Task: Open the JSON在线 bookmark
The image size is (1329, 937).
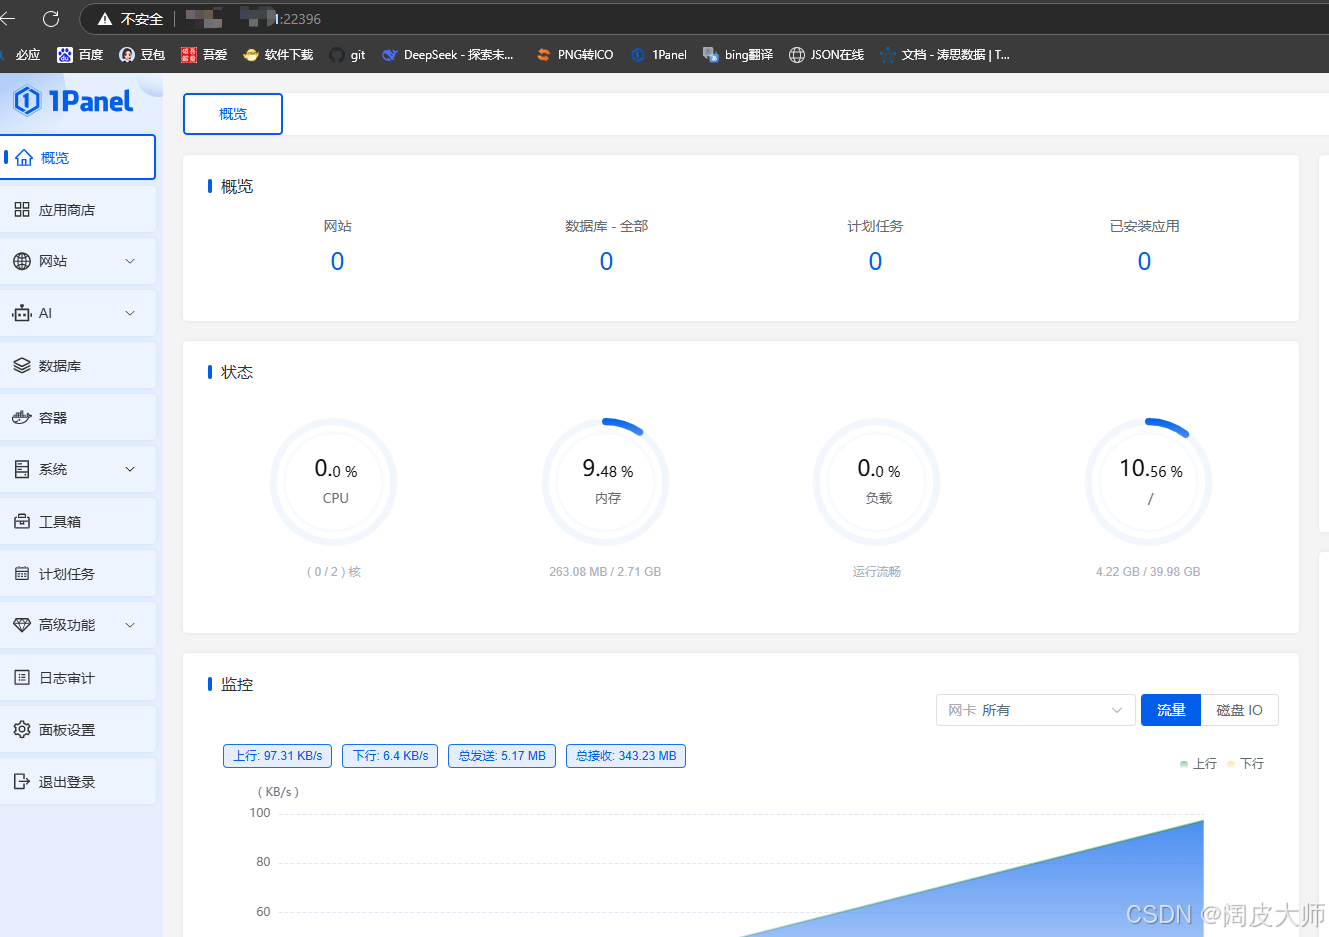Action: click(826, 55)
